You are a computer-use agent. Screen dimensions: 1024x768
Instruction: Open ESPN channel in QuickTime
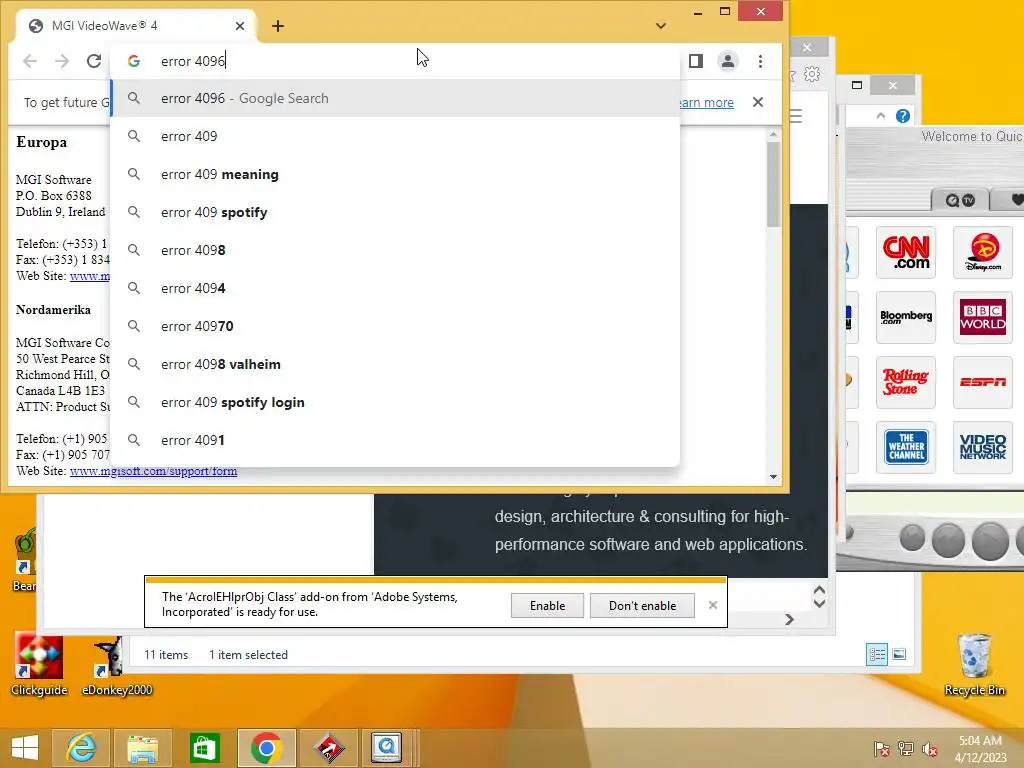tap(983, 383)
